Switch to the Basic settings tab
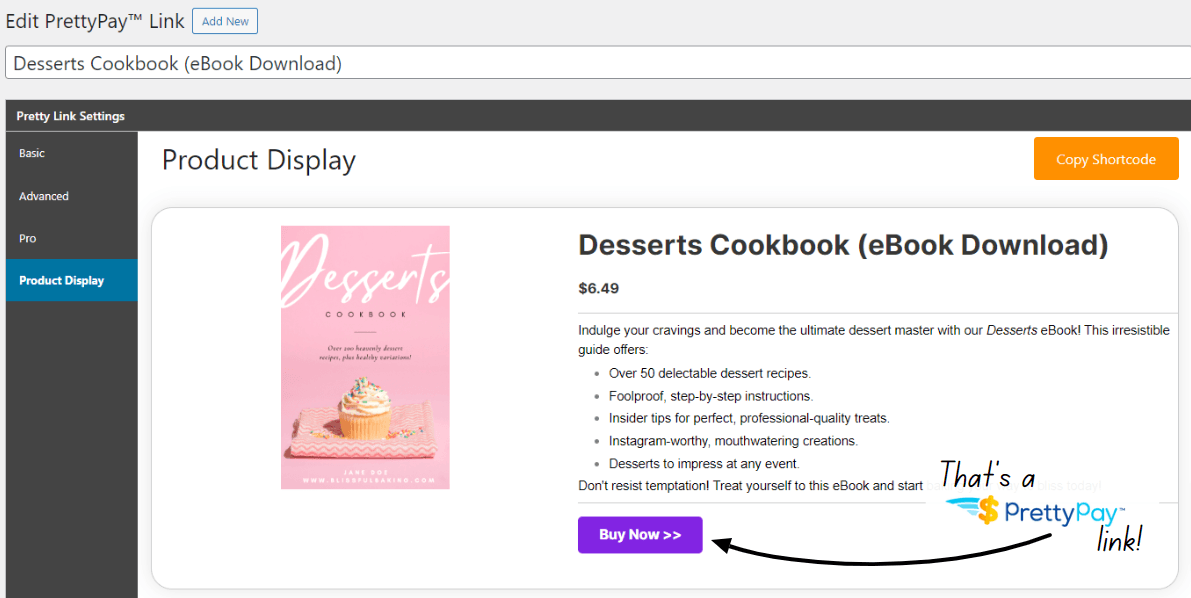The height and width of the screenshot is (598, 1191). [32, 153]
